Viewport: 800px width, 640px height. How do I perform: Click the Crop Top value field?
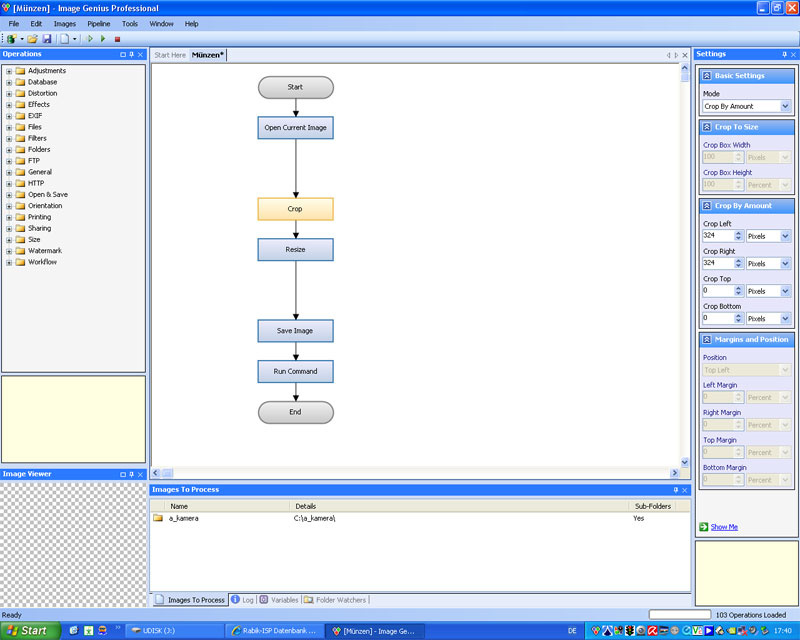click(716, 291)
